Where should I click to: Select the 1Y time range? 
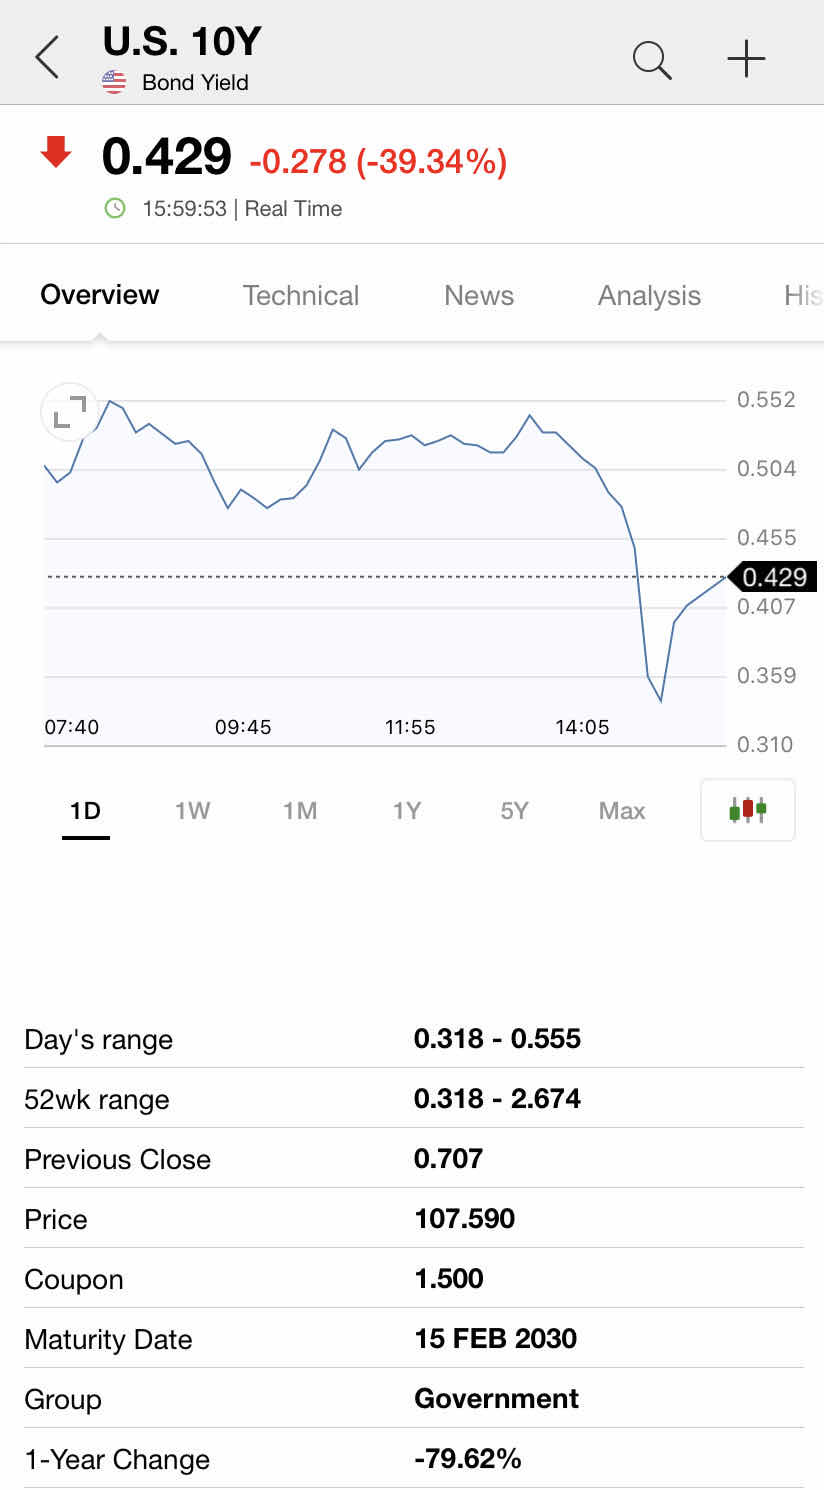[407, 810]
